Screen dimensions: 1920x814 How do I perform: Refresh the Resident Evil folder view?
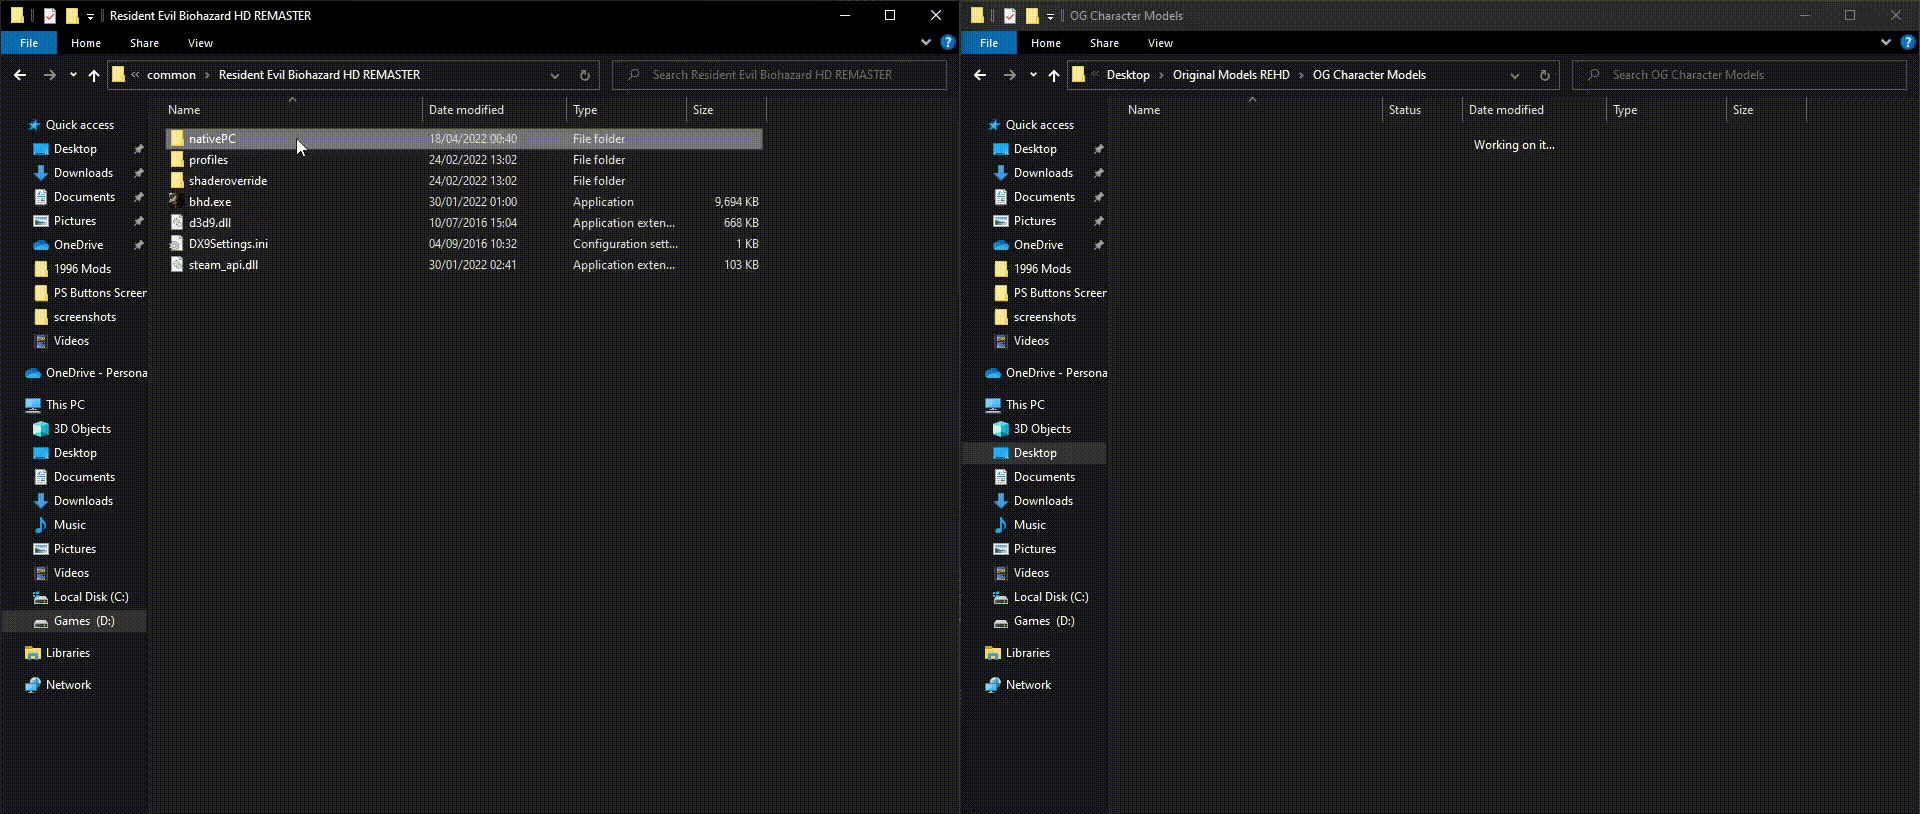click(x=585, y=75)
